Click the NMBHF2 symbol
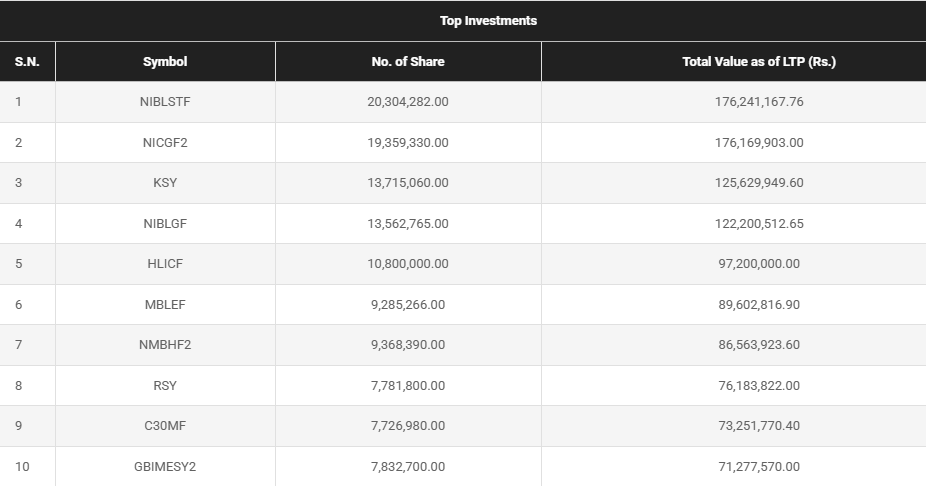 (x=165, y=345)
